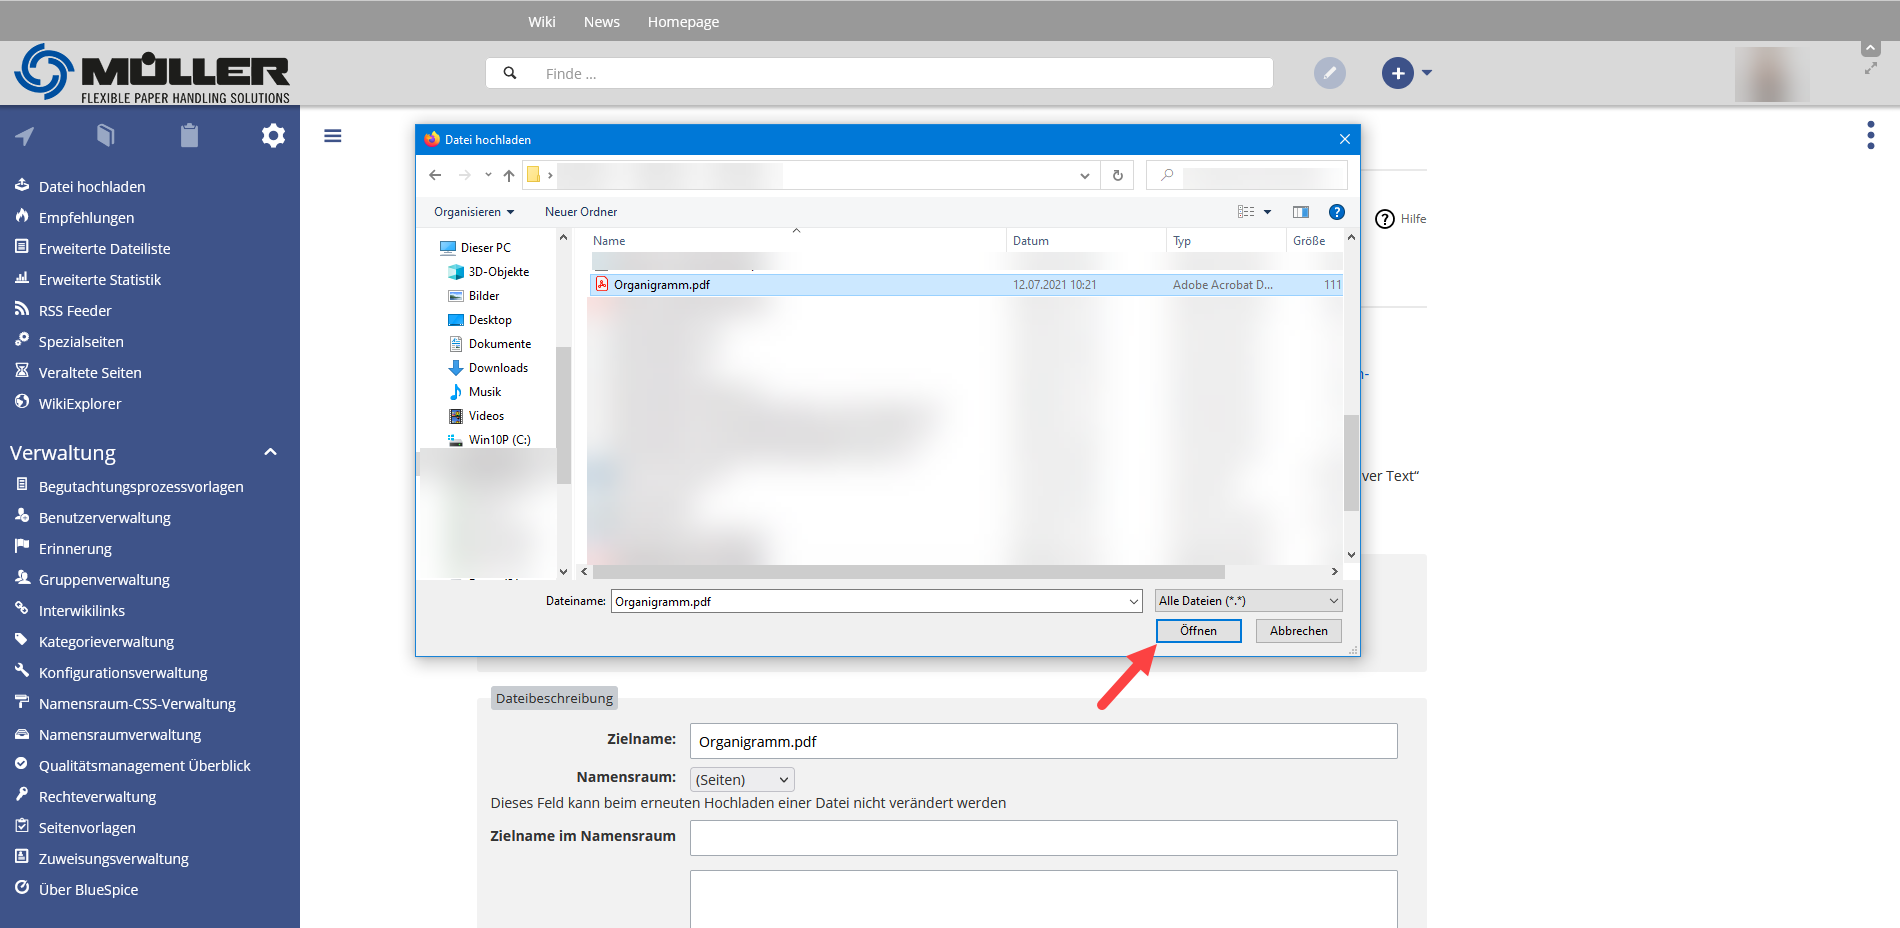Open the News top navigation item
Screen dimensions: 1900x928
point(601,22)
